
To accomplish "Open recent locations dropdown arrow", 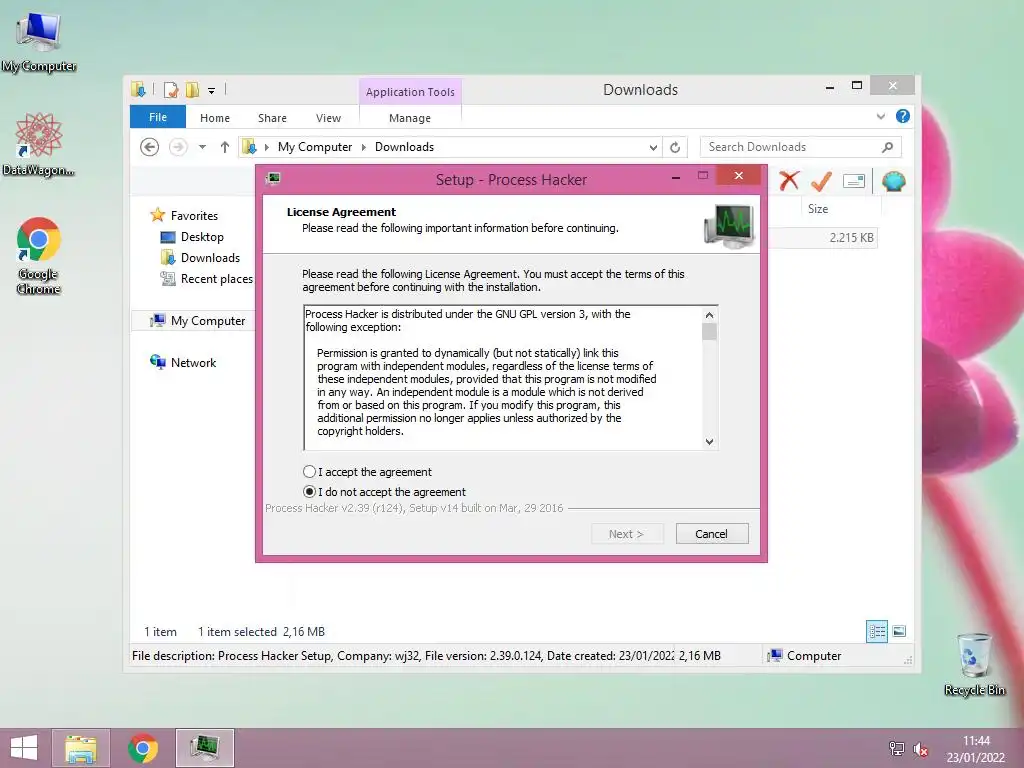I will point(202,147).
